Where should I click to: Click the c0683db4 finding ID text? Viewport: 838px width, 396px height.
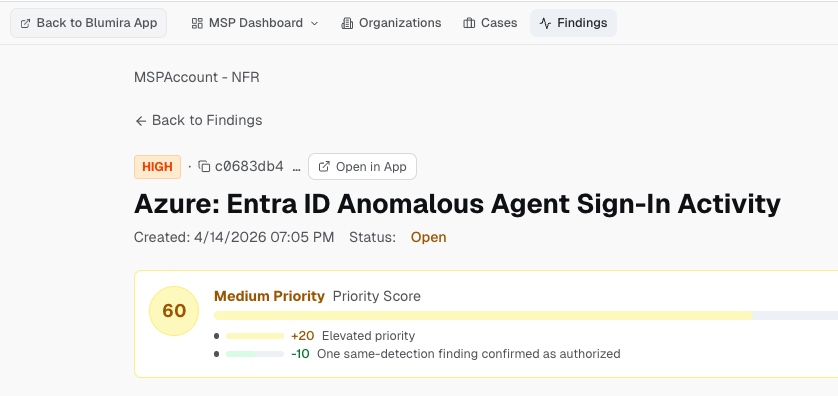(x=249, y=166)
